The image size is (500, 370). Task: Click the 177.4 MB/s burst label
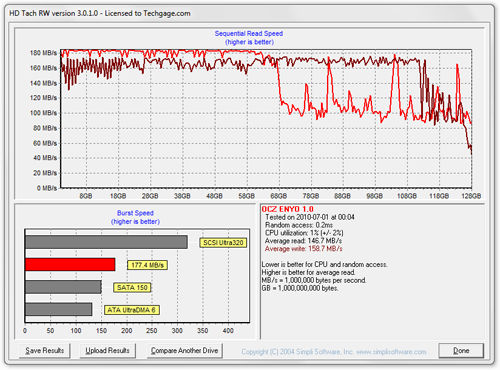click(147, 265)
